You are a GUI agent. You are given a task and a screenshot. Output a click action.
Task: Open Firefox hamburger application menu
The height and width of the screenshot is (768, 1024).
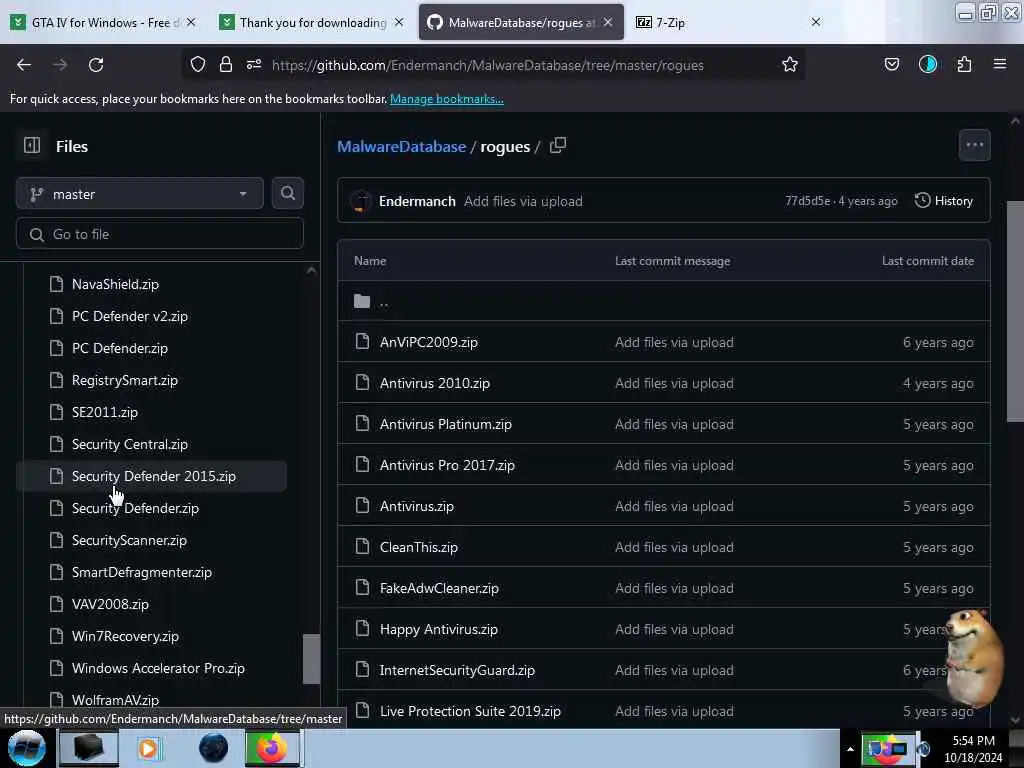[999, 64]
